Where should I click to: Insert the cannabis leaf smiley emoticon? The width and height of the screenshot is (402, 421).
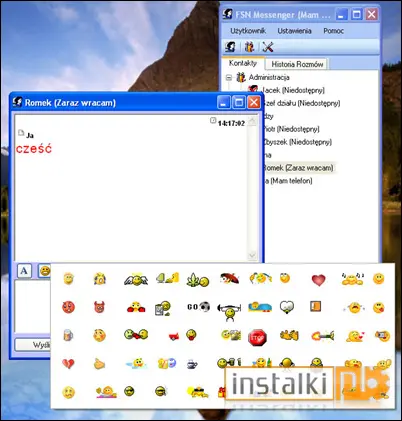coord(198,280)
